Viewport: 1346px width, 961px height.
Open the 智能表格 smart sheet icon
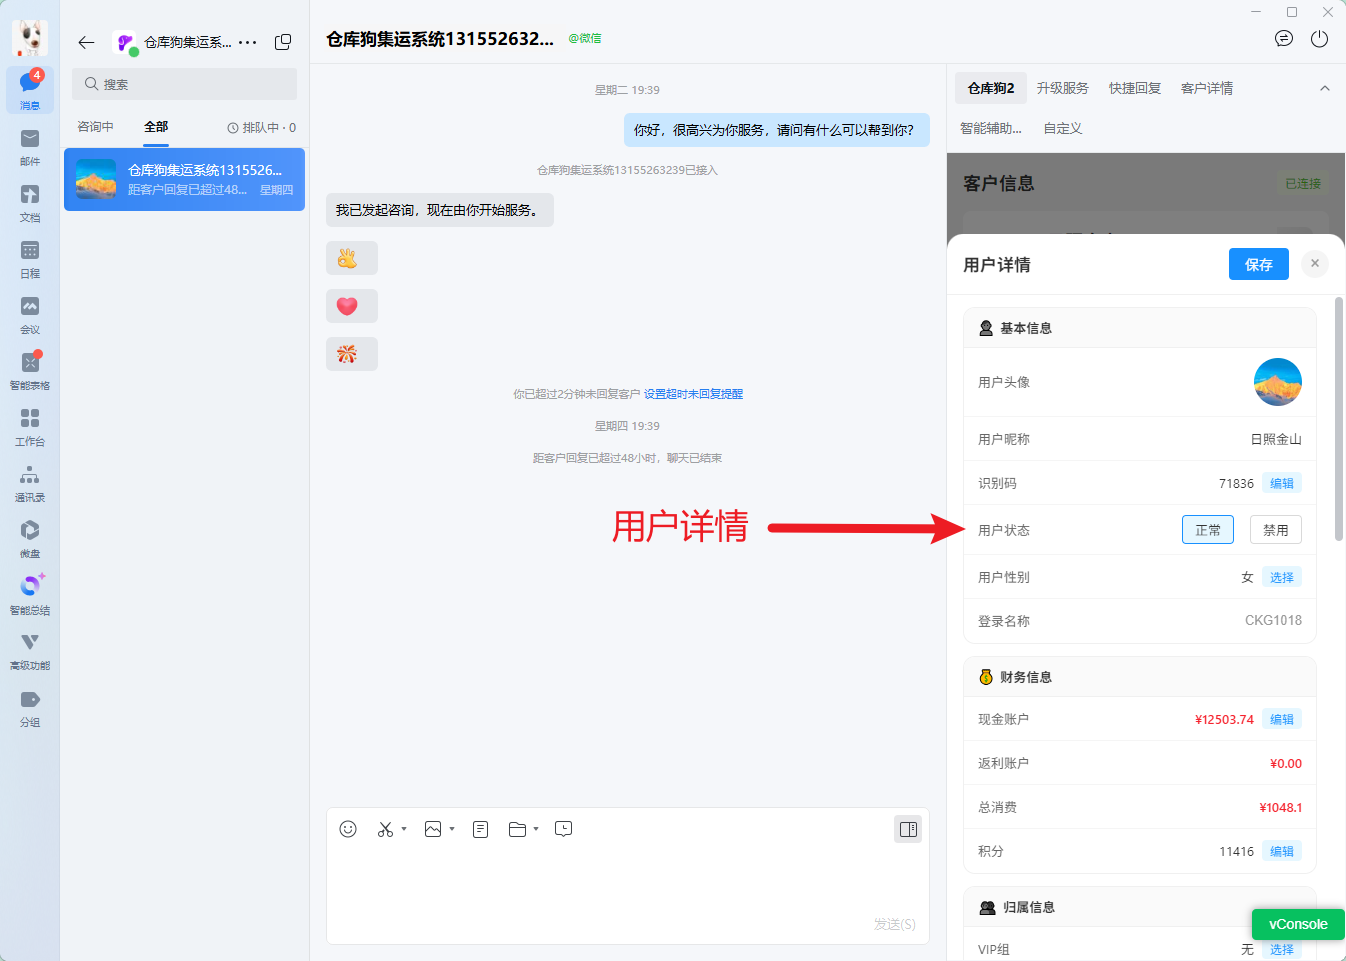[x=30, y=370]
